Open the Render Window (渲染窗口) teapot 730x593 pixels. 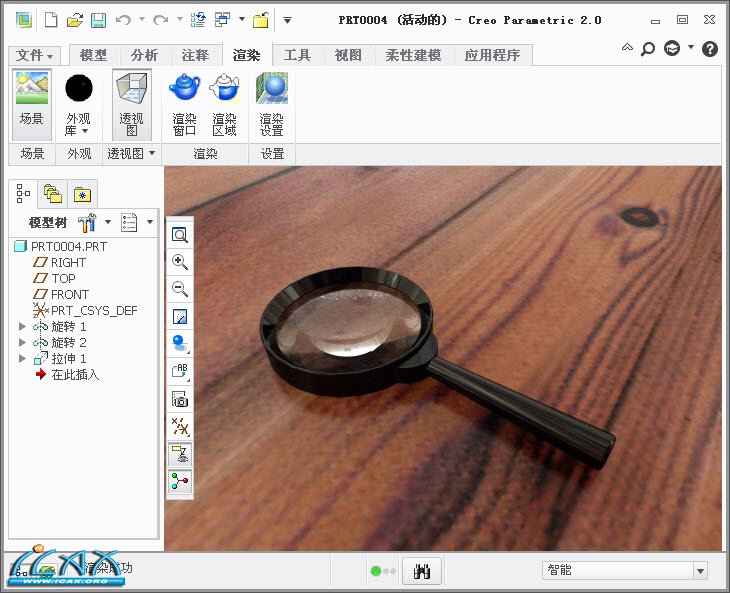coord(184,105)
